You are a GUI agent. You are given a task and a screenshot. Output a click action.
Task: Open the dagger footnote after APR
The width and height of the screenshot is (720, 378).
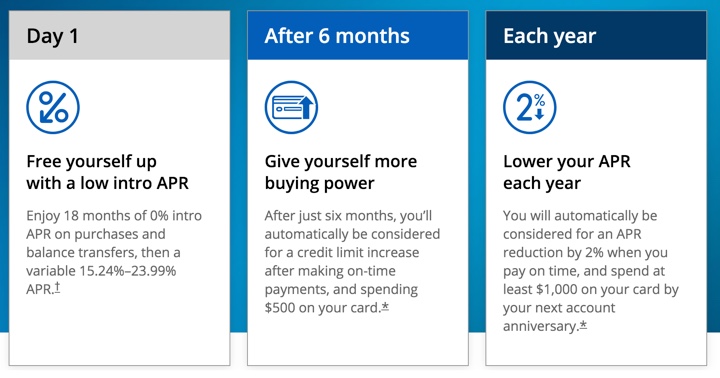(57, 288)
